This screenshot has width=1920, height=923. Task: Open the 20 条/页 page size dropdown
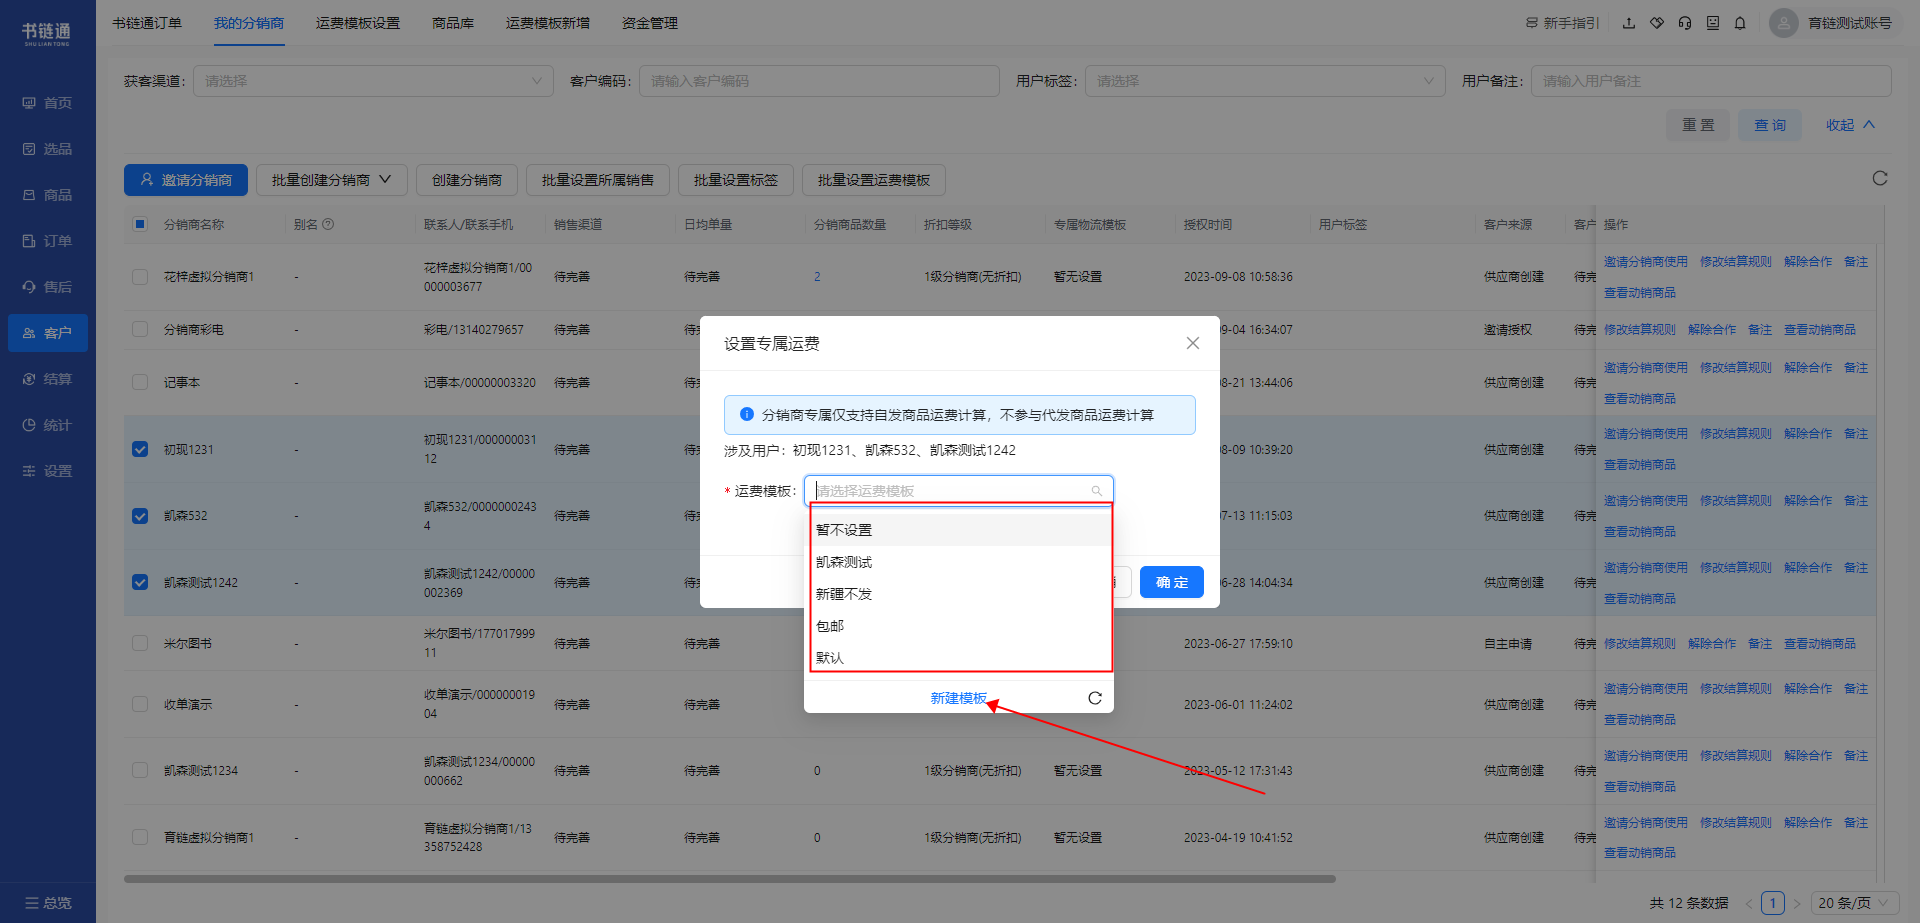tap(1855, 903)
